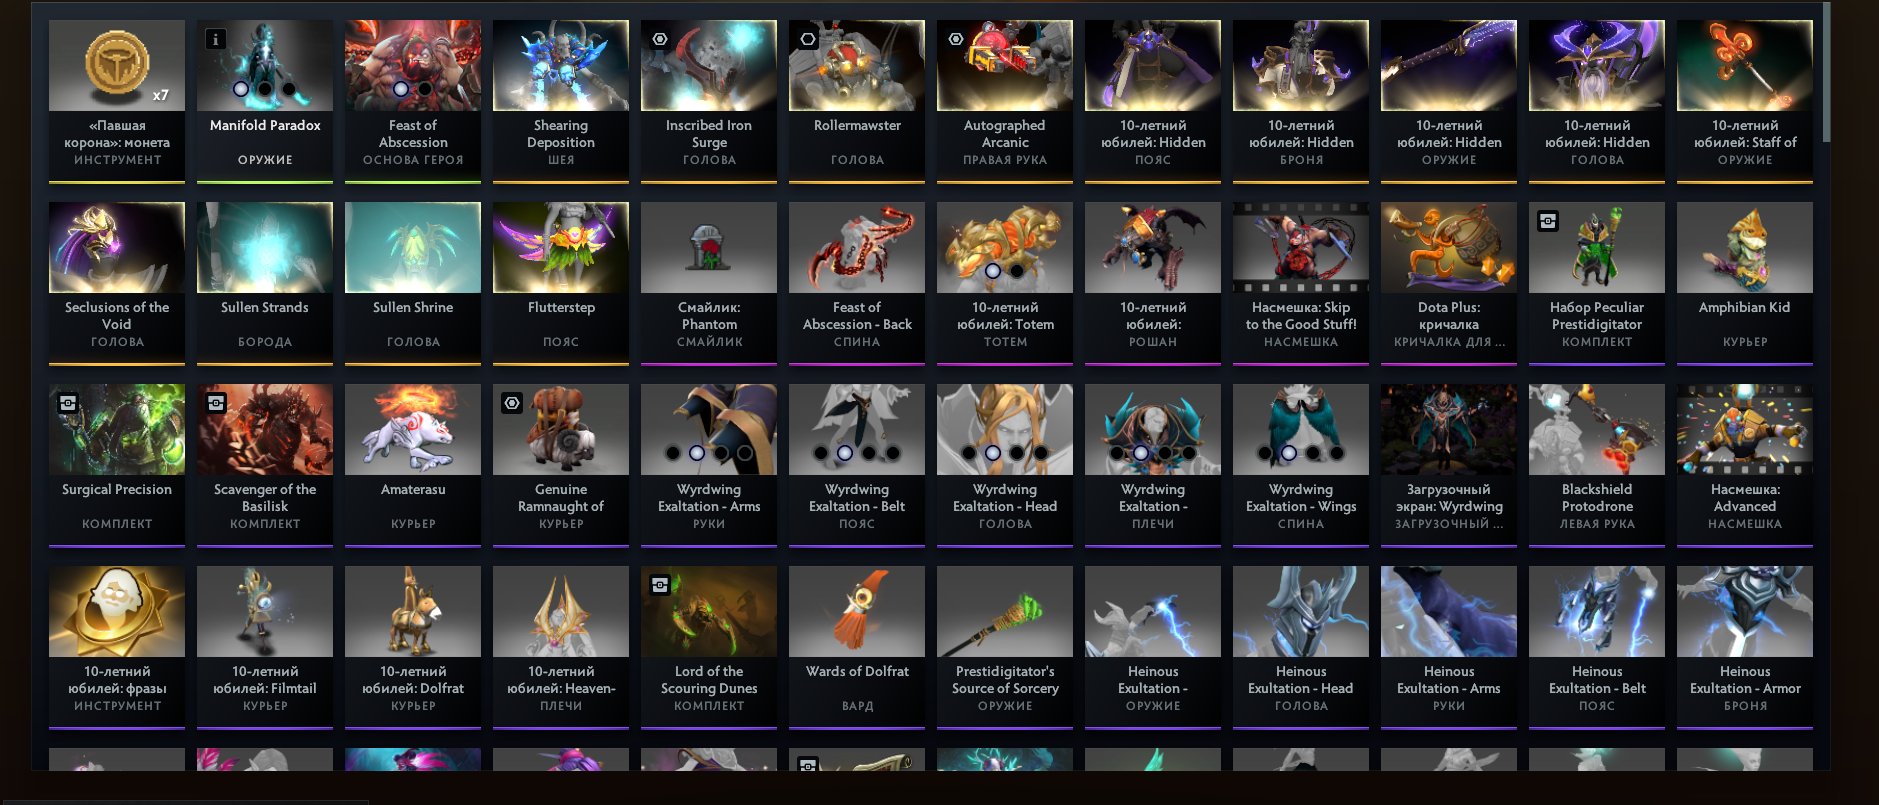Click the info icon on Manifold Paradox

pyautogui.click(x=215, y=39)
